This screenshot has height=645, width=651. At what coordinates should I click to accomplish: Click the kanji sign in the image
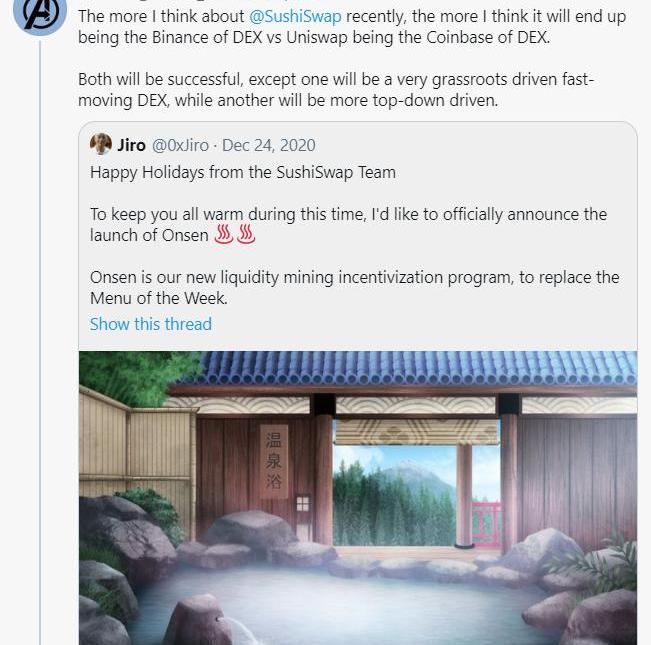274,461
